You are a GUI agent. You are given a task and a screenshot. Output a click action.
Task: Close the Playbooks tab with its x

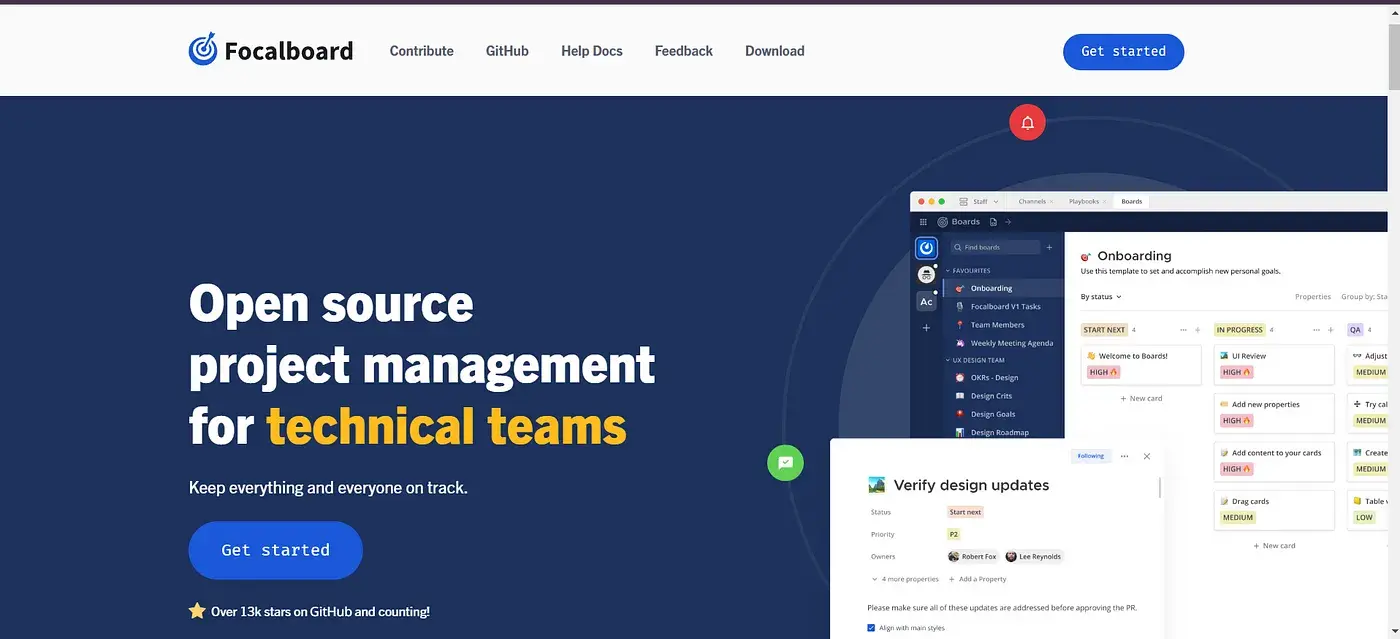pos(1107,202)
